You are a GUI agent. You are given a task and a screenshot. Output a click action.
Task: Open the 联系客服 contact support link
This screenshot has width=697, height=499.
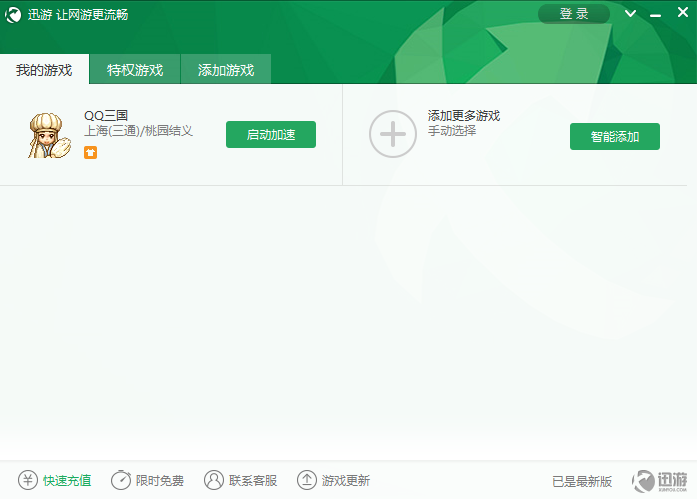(253, 480)
